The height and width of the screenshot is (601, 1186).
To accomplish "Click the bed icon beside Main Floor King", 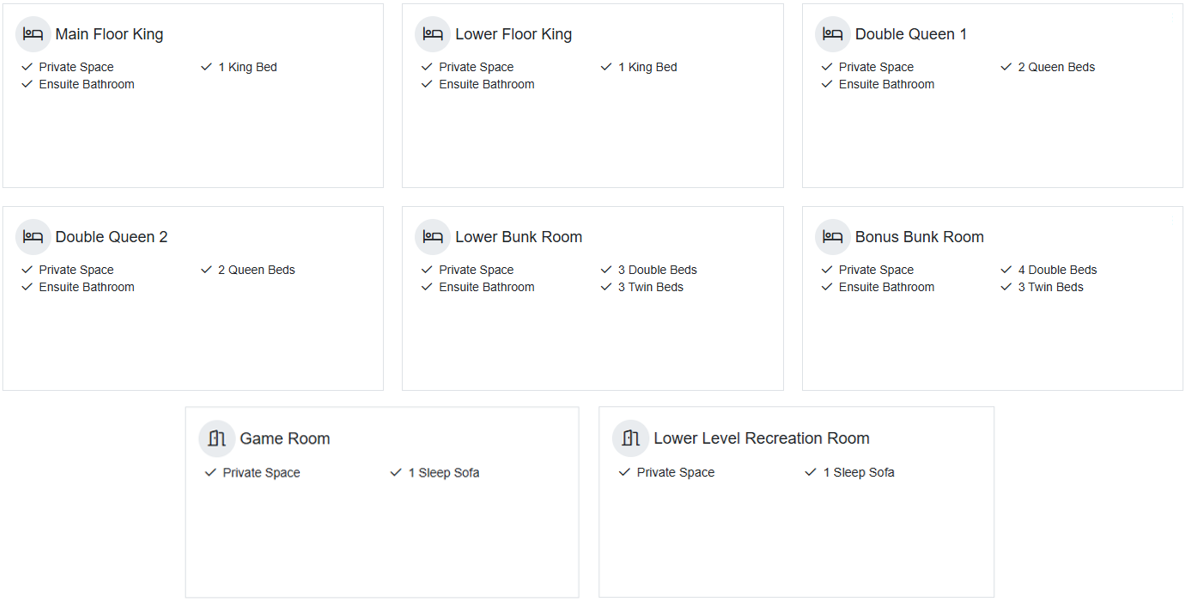I will tap(33, 34).
